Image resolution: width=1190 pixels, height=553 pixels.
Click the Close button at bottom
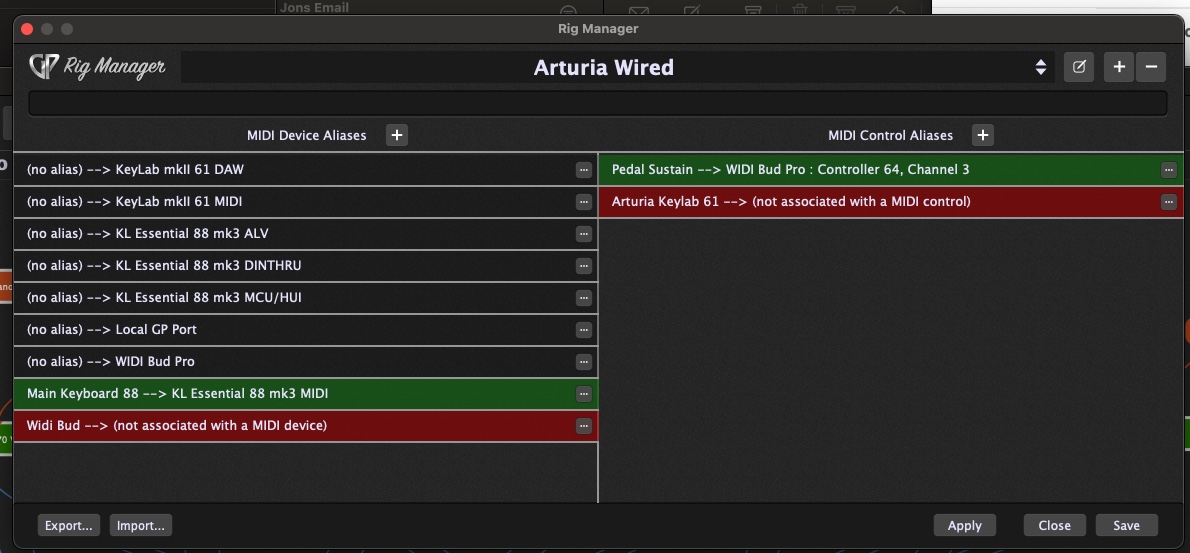click(1054, 525)
